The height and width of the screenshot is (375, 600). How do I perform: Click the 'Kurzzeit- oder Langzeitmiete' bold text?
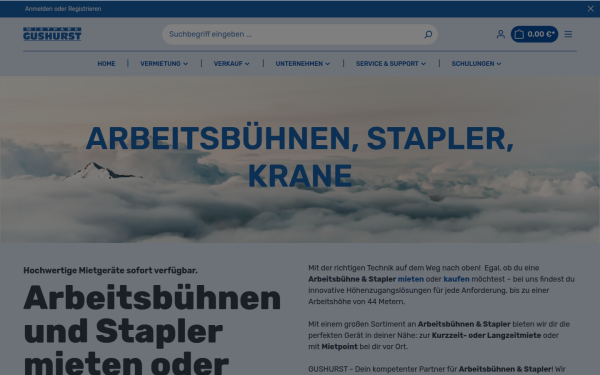(x=486, y=335)
